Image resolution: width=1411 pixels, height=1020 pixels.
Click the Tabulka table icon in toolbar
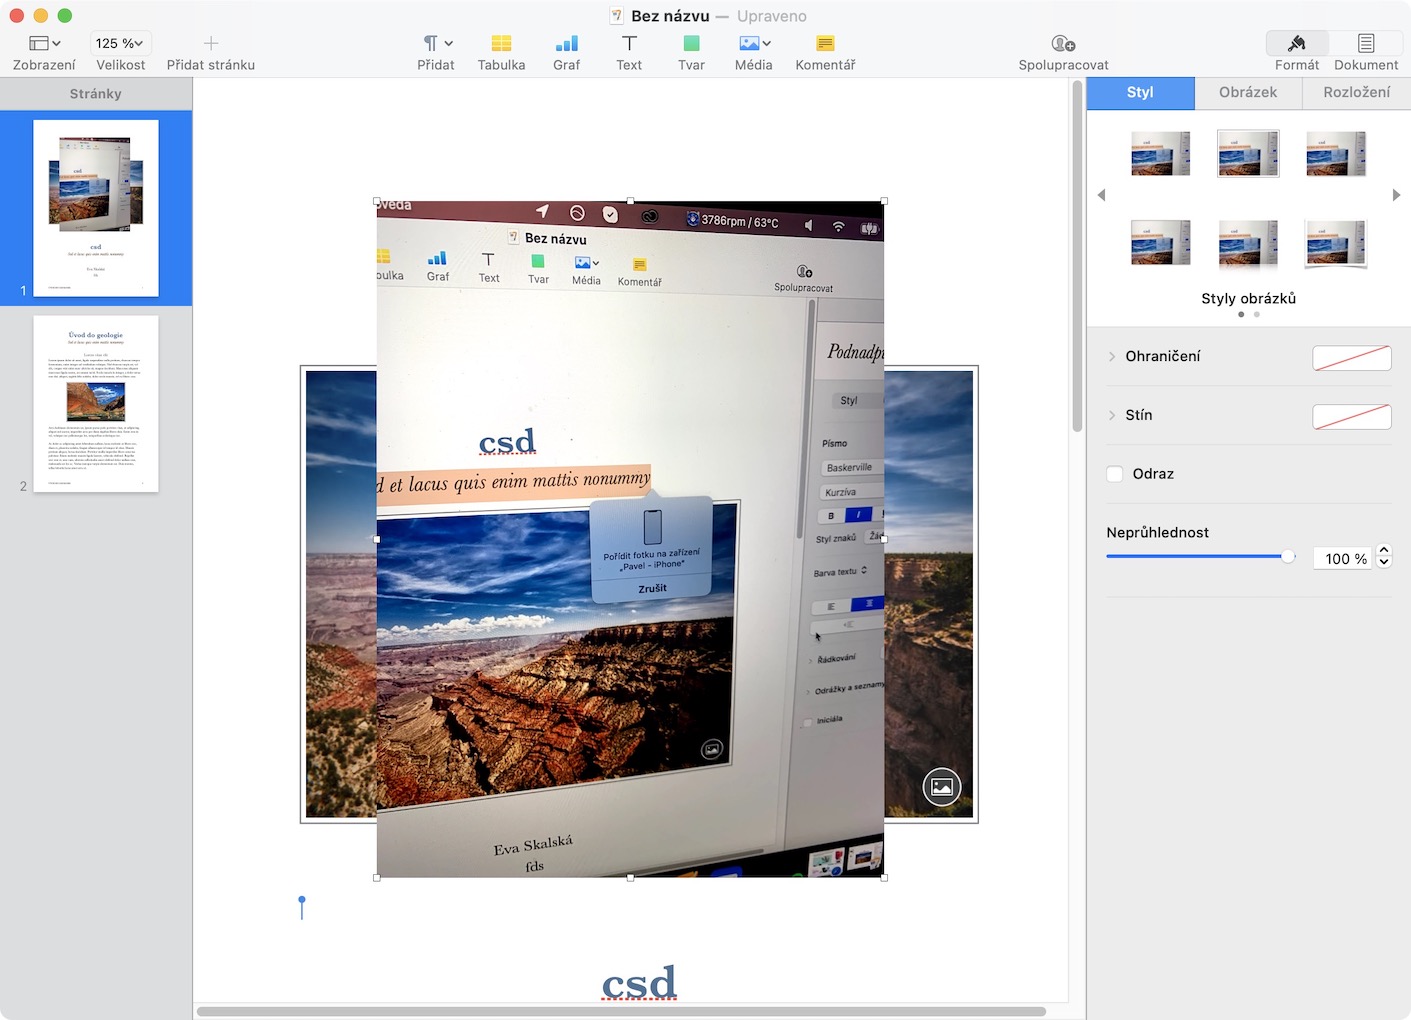501,44
